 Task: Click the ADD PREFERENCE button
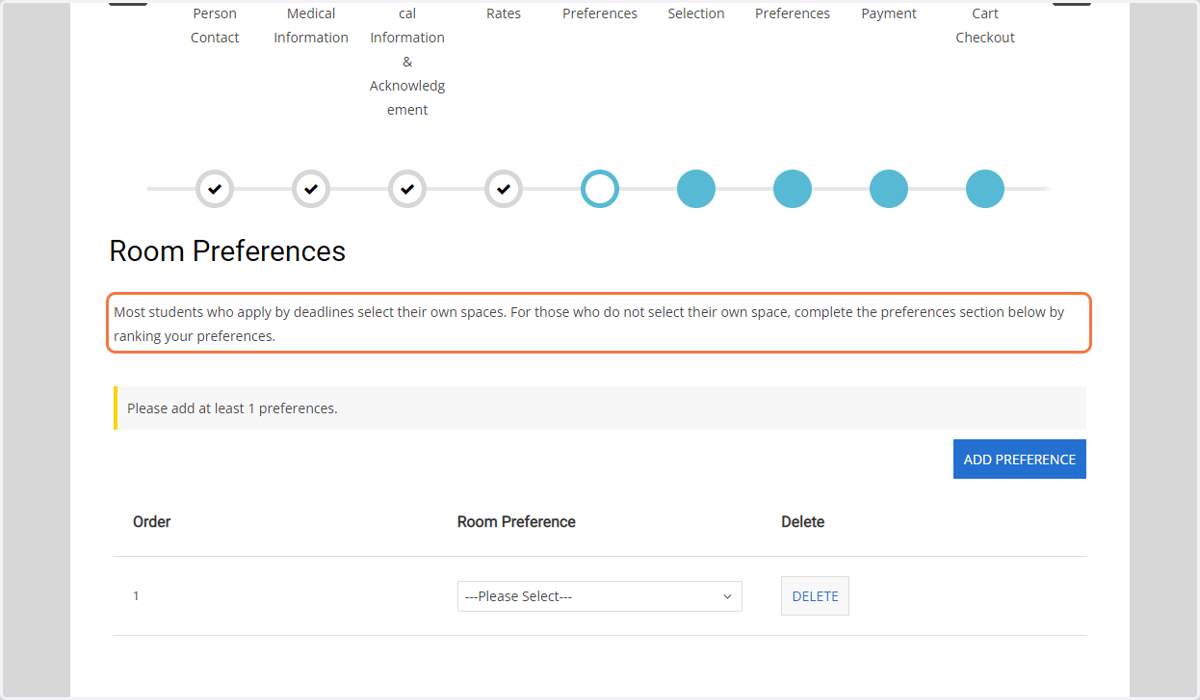pos(1019,459)
